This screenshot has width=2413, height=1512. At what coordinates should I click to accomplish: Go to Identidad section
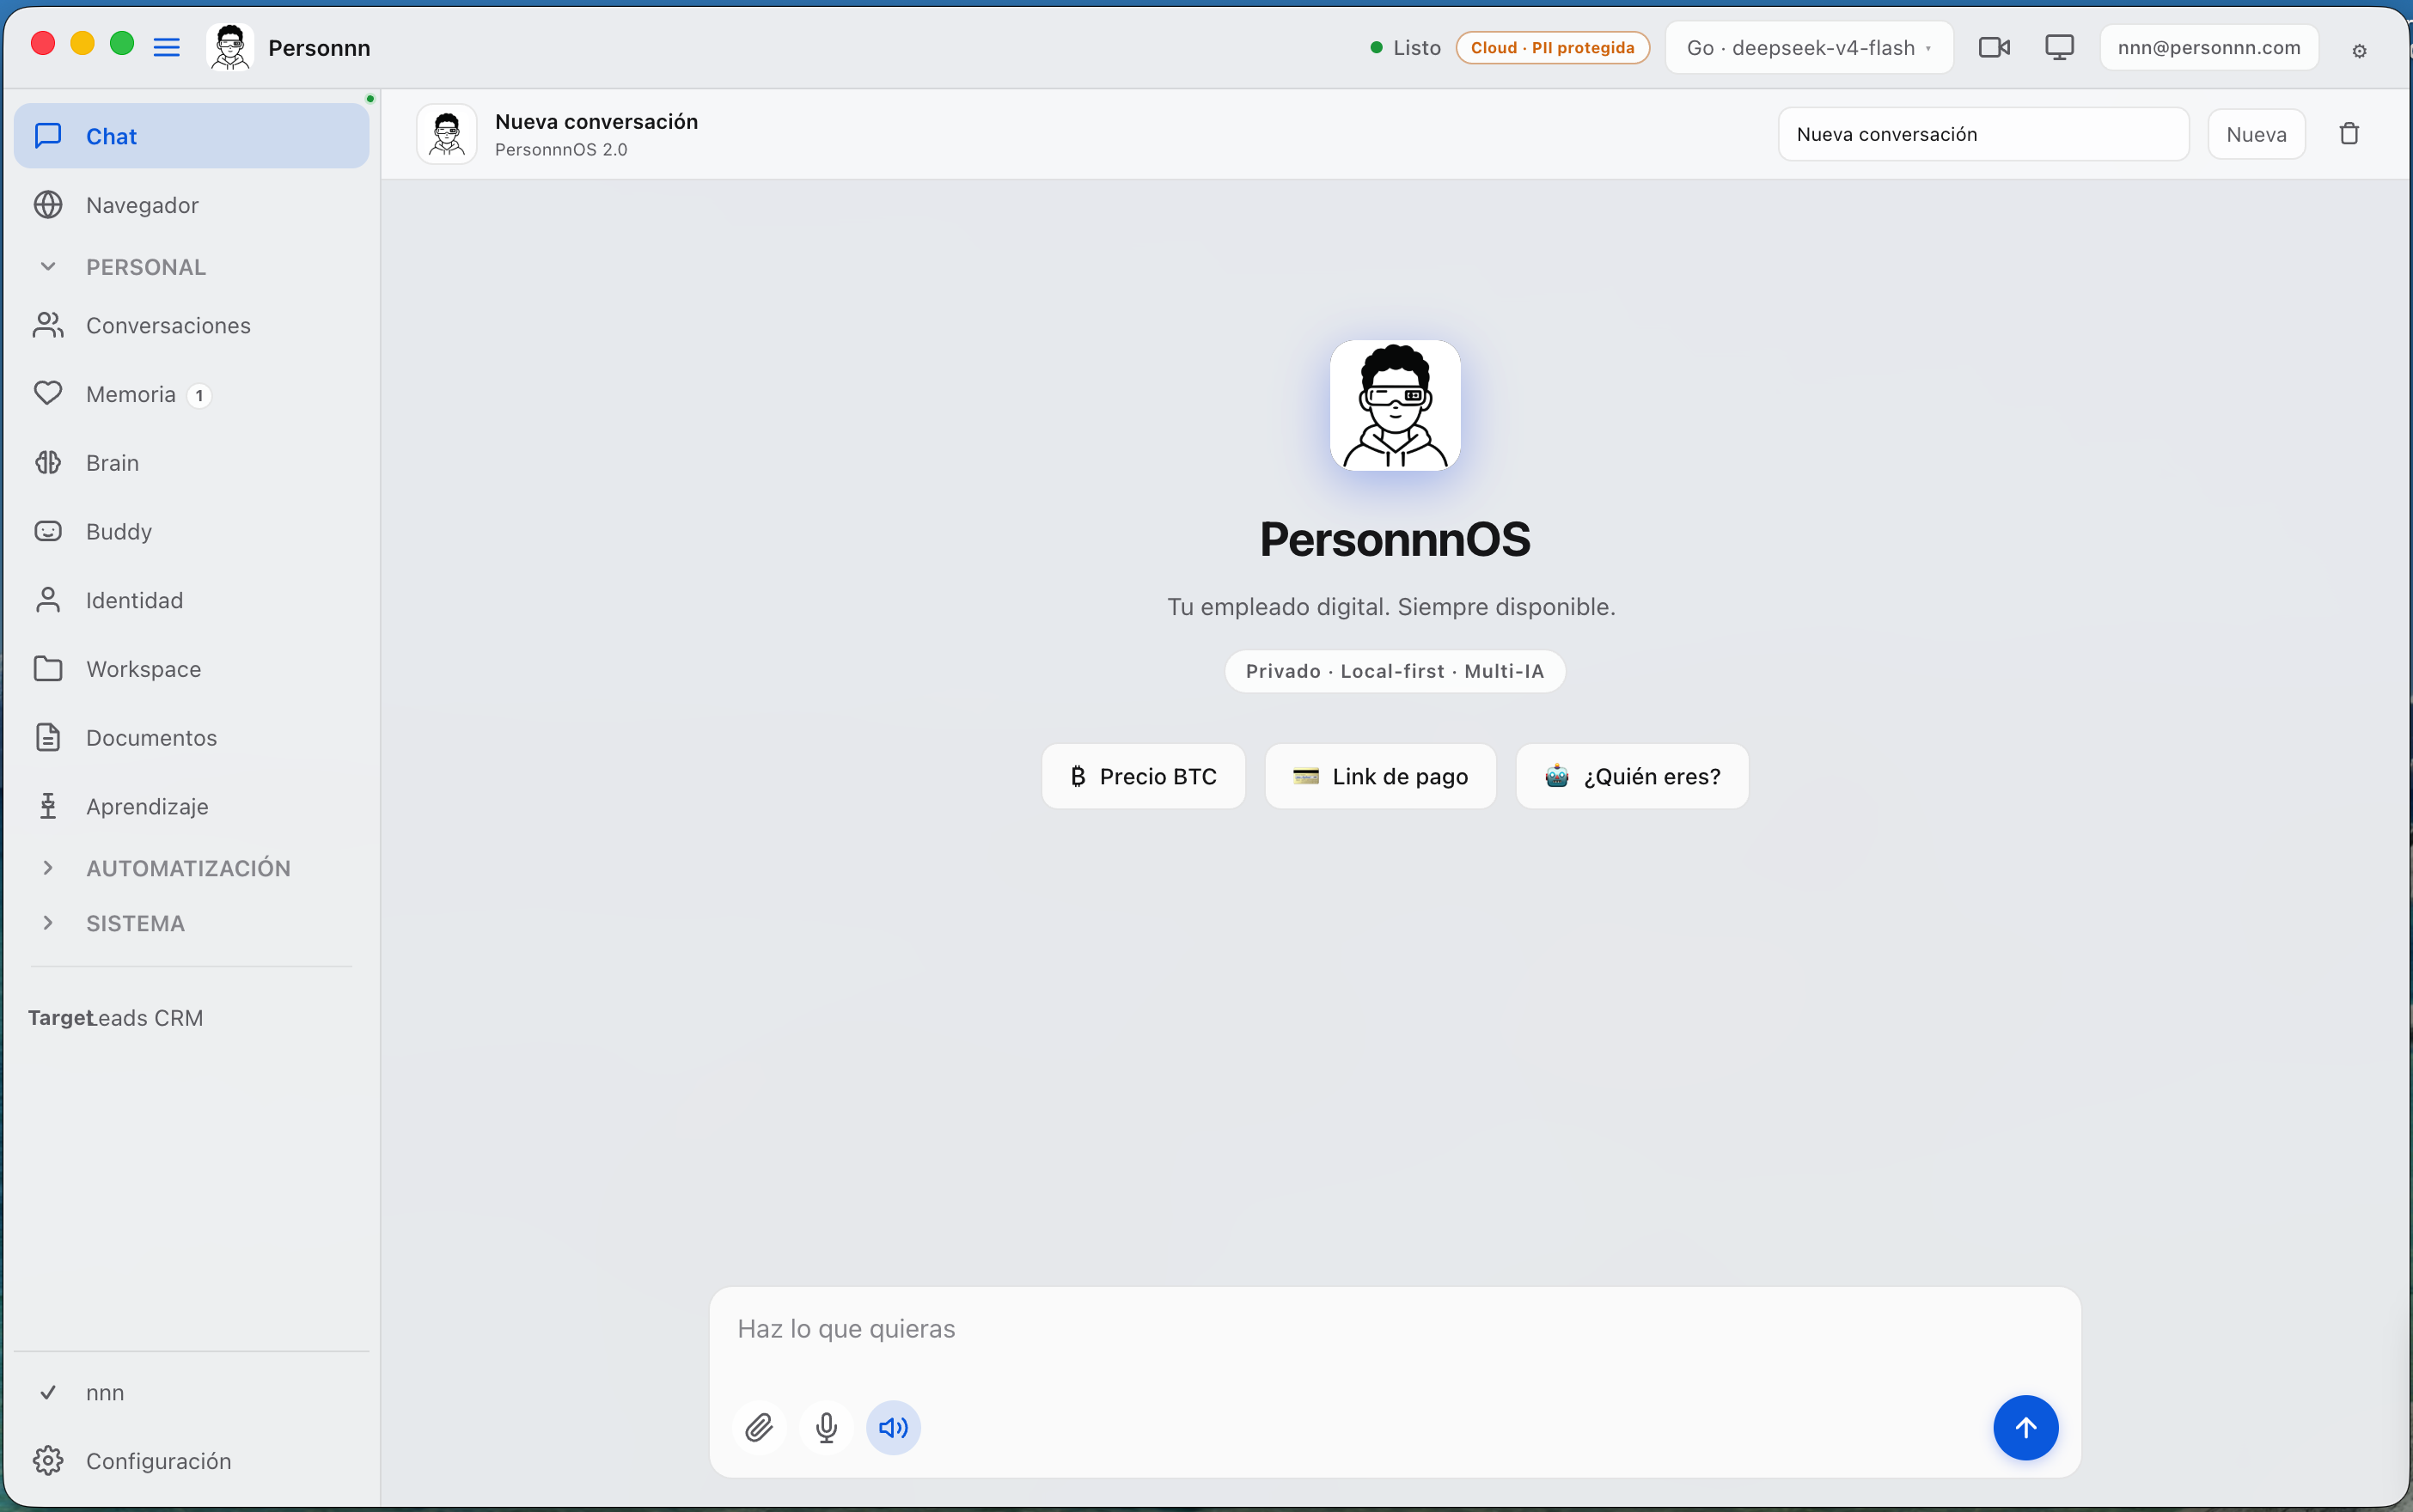(x=192, y=600)
